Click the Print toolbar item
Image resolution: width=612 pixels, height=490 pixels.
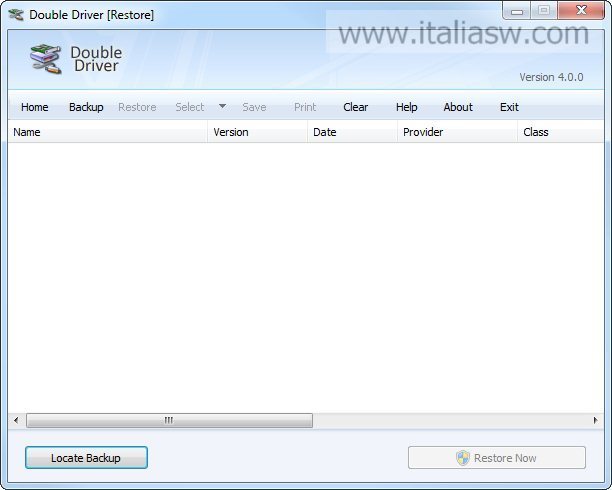pyautogui.click(x=305, y=107)
